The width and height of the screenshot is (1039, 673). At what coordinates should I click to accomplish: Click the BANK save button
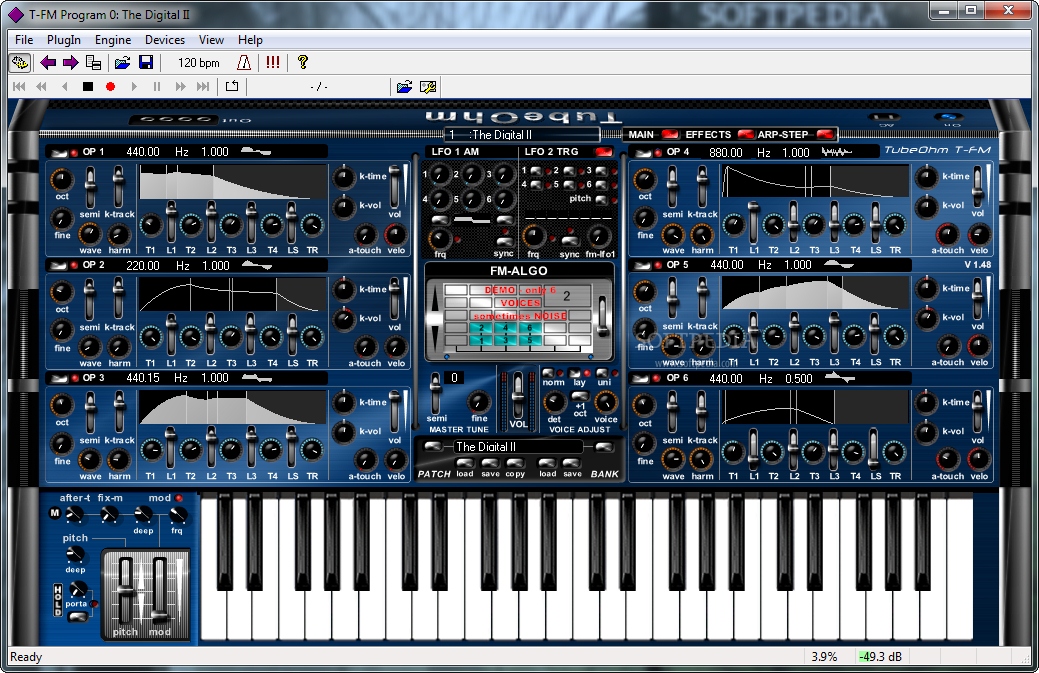tap(572, 463)
